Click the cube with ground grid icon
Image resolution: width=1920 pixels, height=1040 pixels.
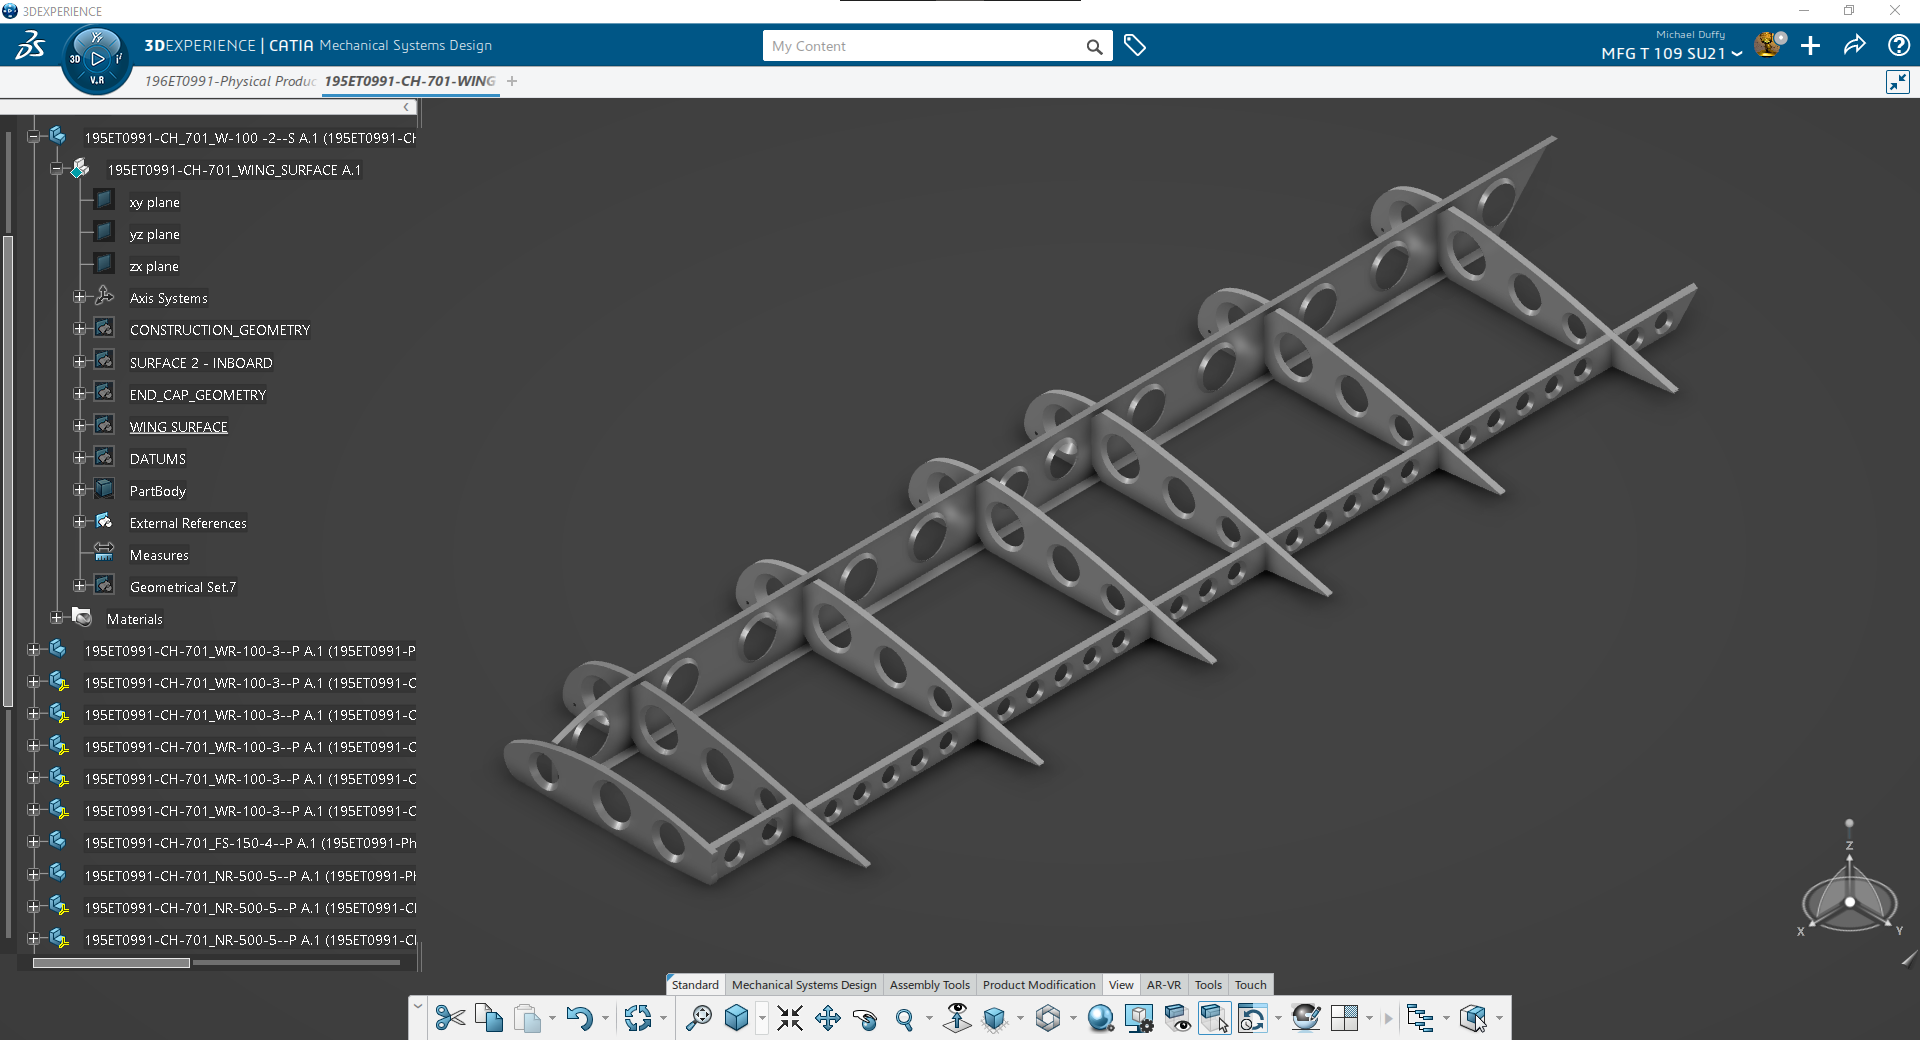[x=995, y=1018]
